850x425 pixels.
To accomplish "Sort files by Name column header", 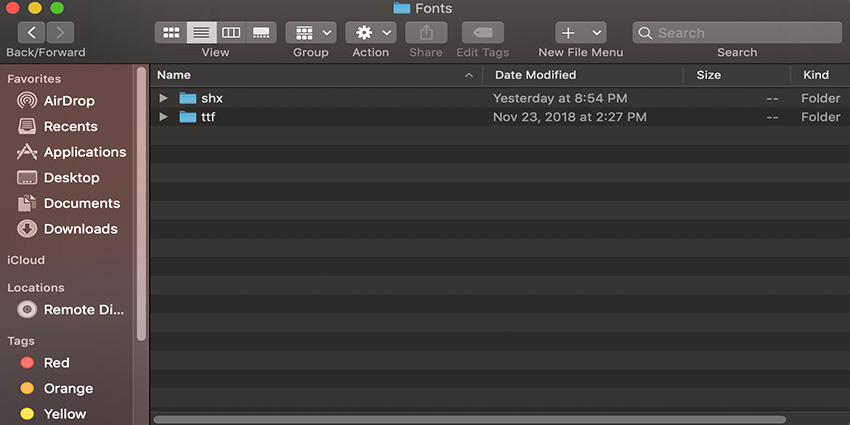I will pyautogui.click(x=174, y=75).
